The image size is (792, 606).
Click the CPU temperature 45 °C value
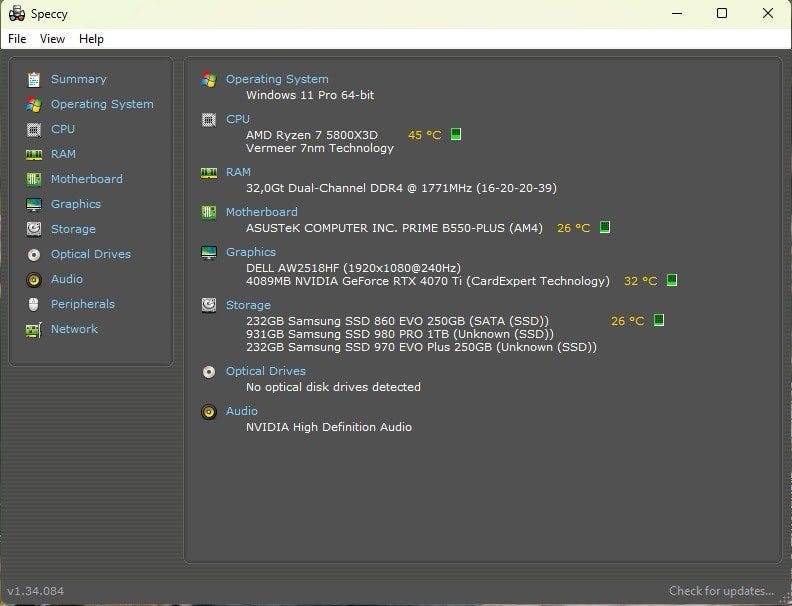tap(425, 135)
